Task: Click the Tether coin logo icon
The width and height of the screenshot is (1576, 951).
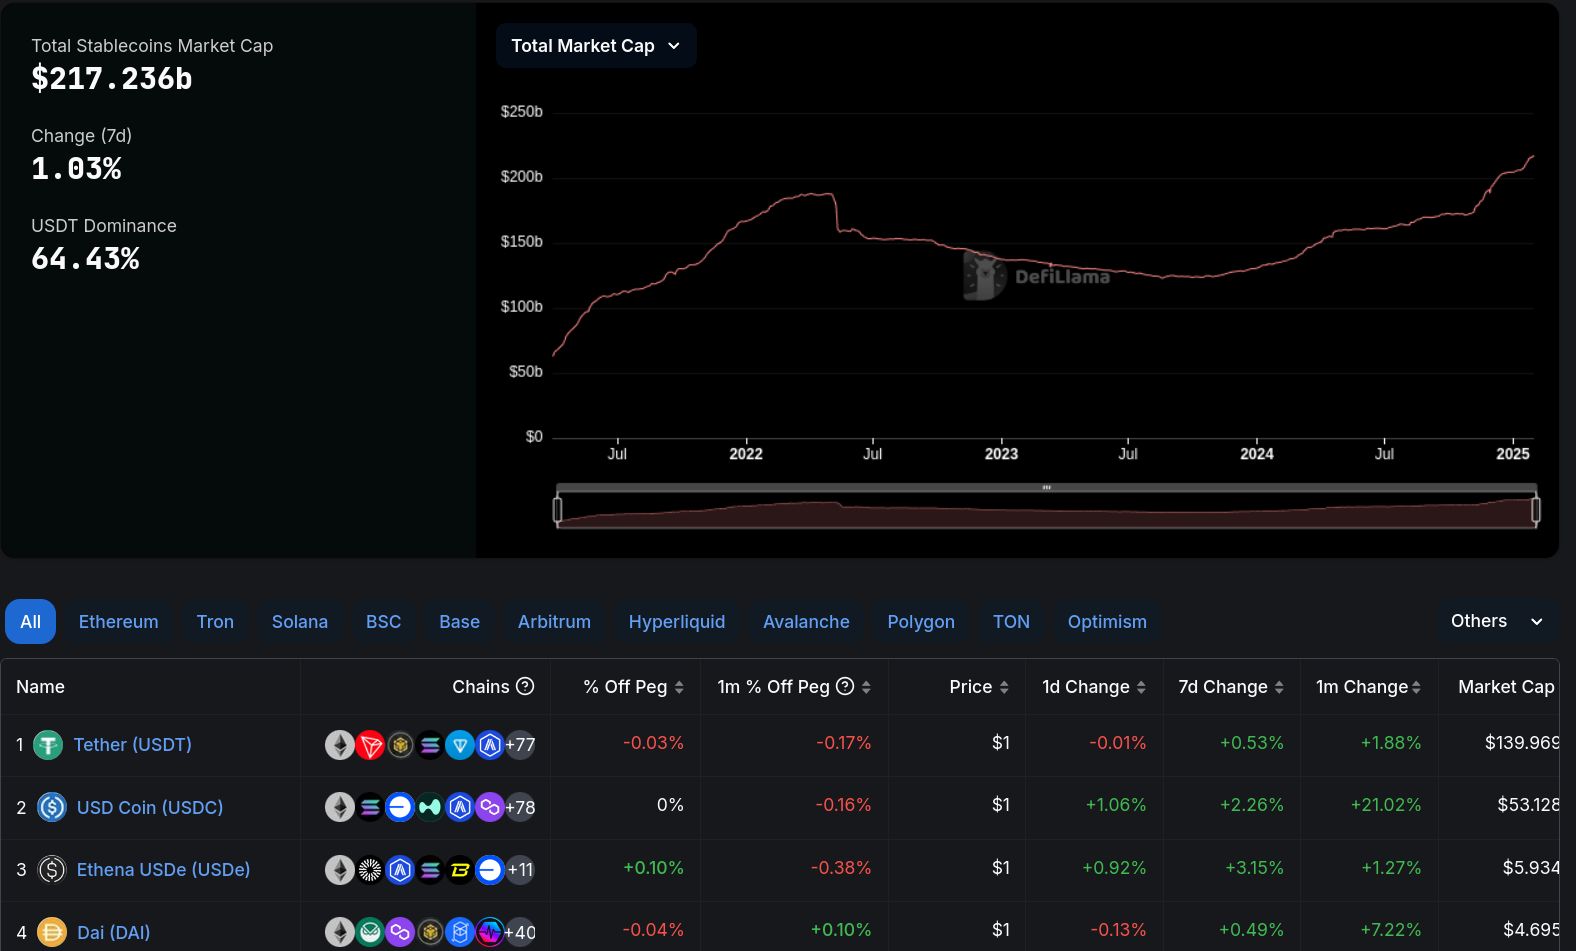Action: 48,745
